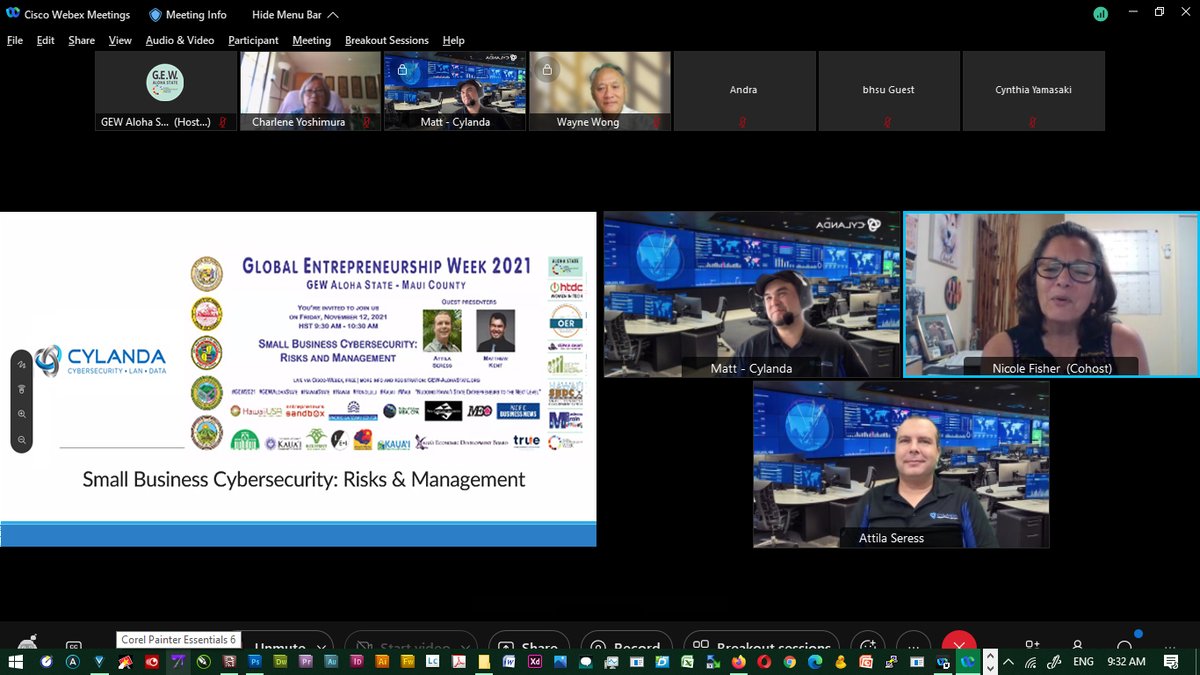Open Google Chrome from the taskbar

pos(790,662)
